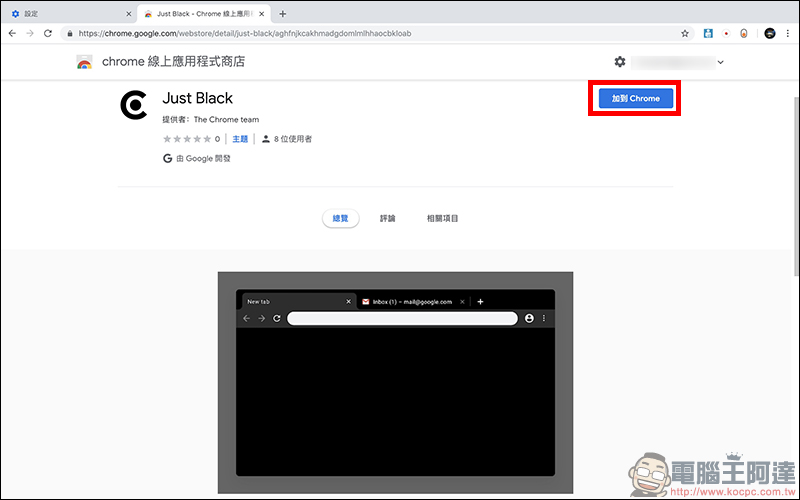Open the orange shield extension icon
The width and height of the screenshot is (800, 500).
pyautogui.click(x=744, y=34)
